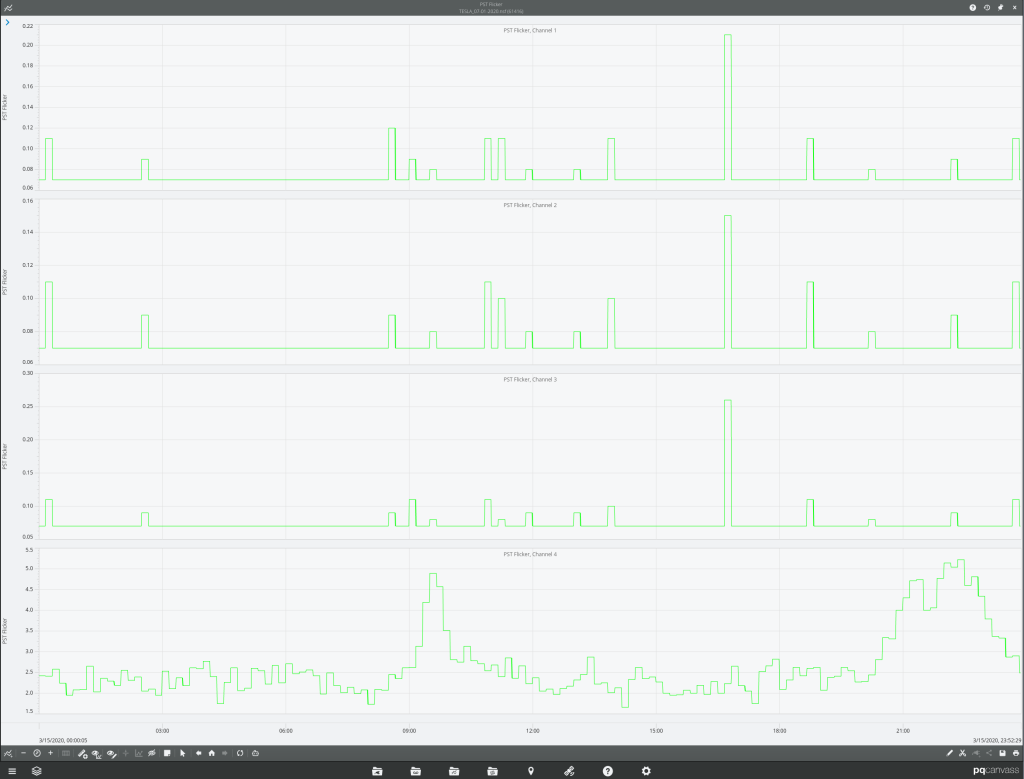1024x779 pixels.
Task: Toggle the pin button in the title bar
Action: click(999, 7)
